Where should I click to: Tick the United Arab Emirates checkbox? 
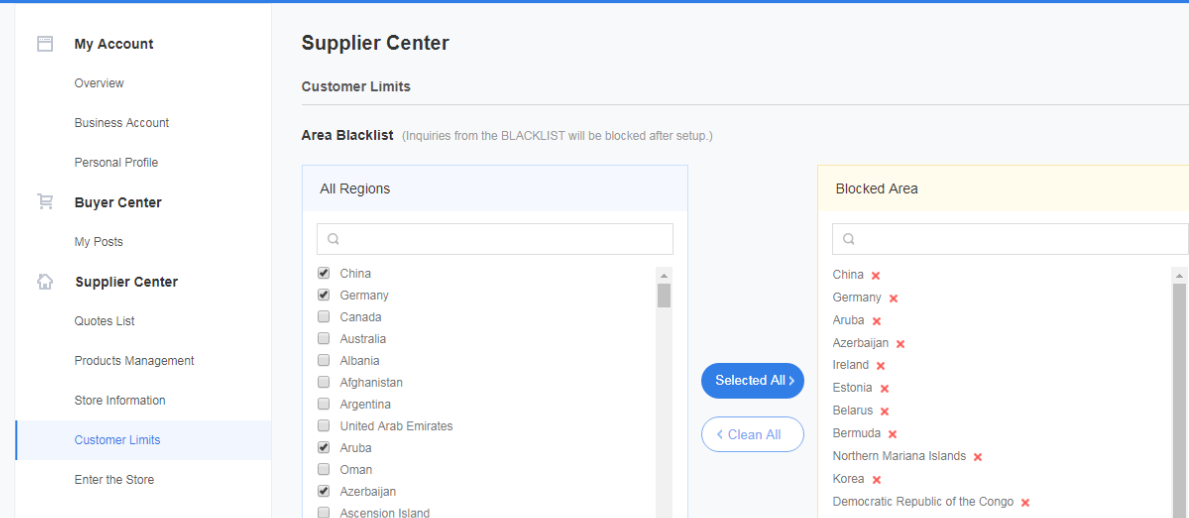(324, 425)
